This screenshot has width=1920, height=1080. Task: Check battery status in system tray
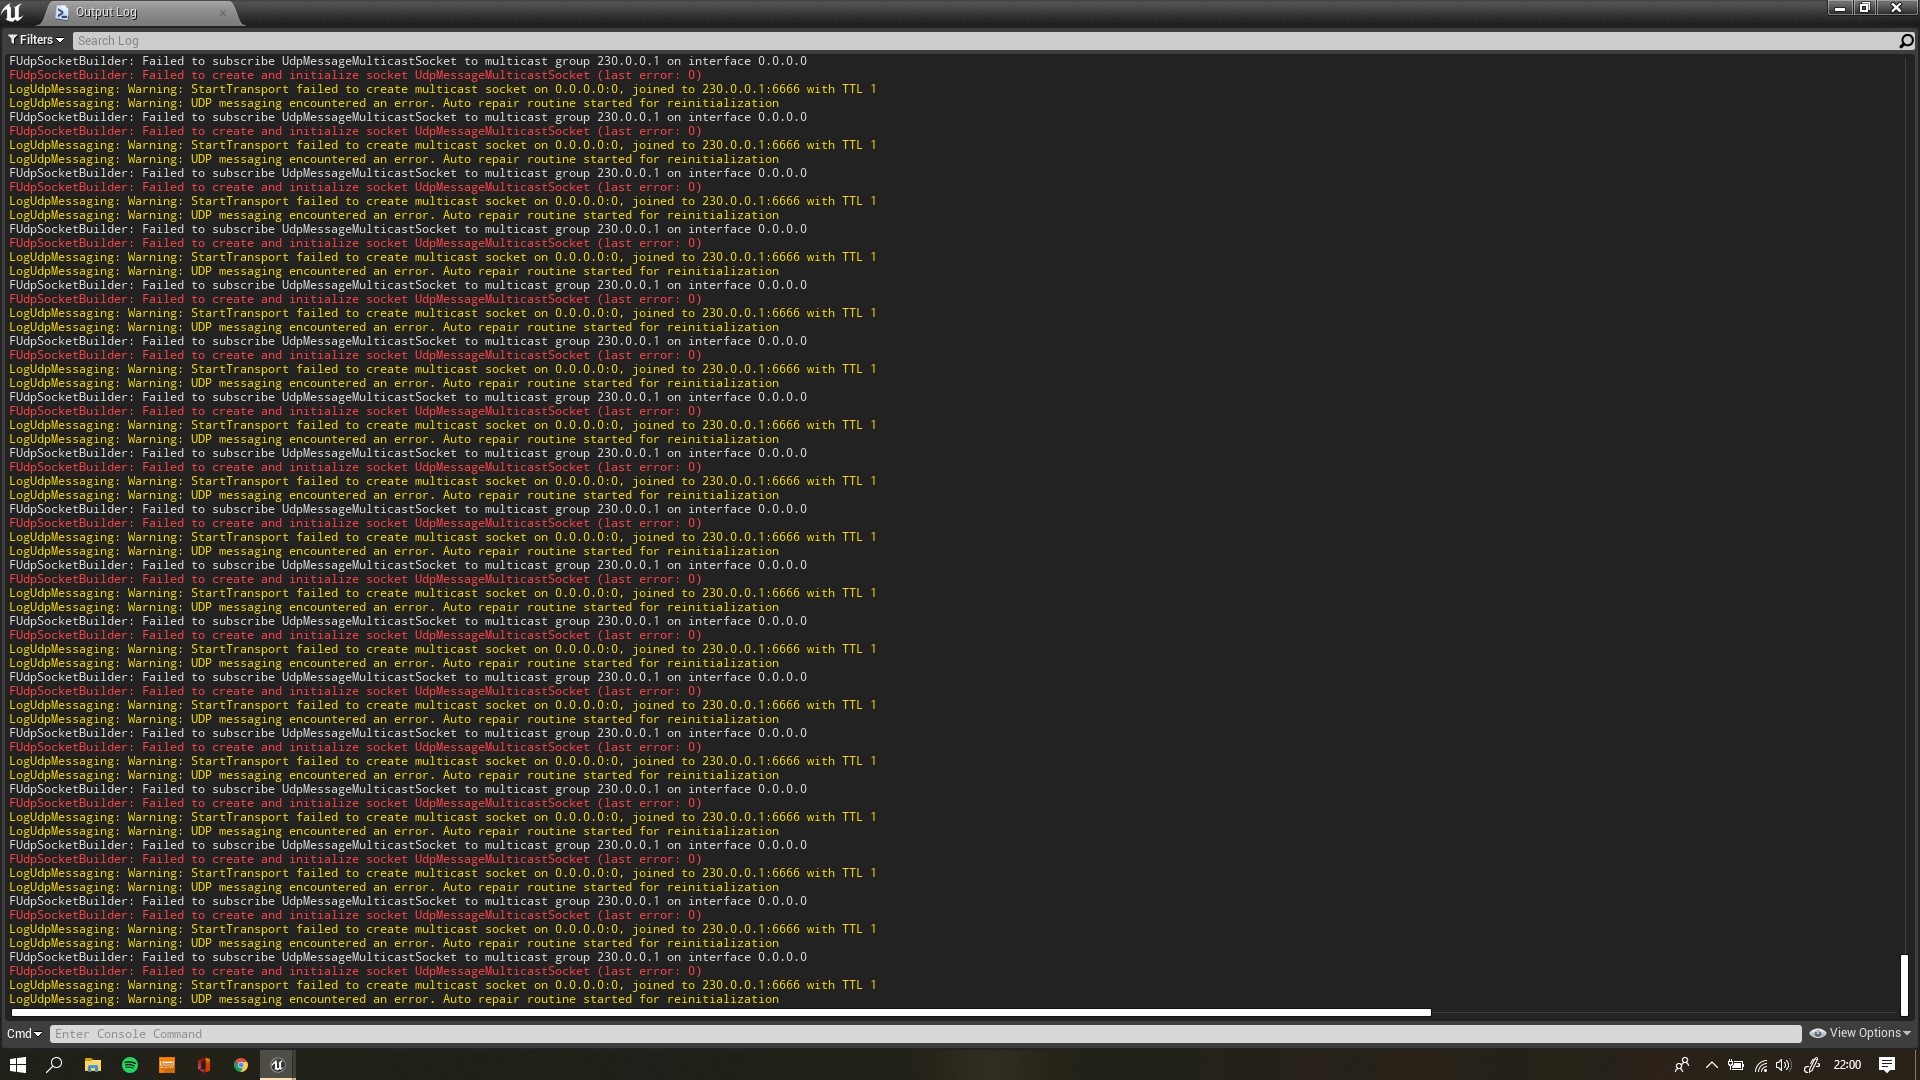pos(1736,1065)
